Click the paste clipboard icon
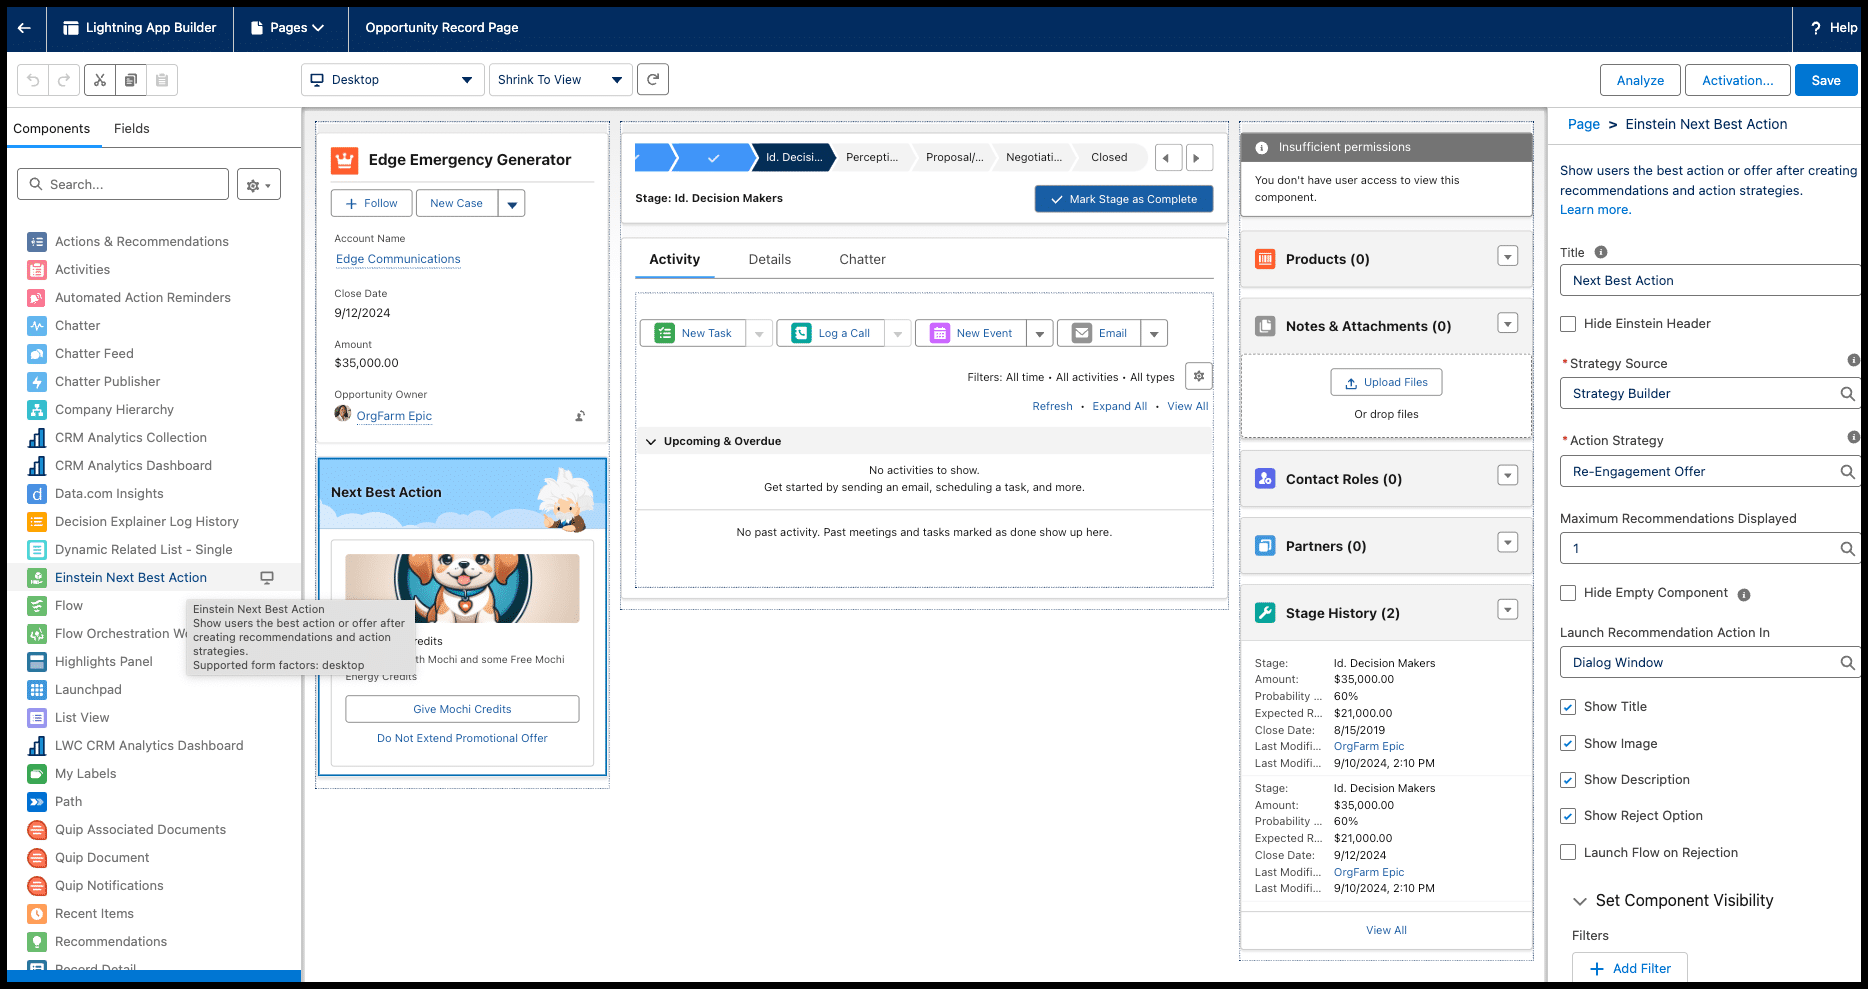1868x989 pixels. tap(162, 80)
